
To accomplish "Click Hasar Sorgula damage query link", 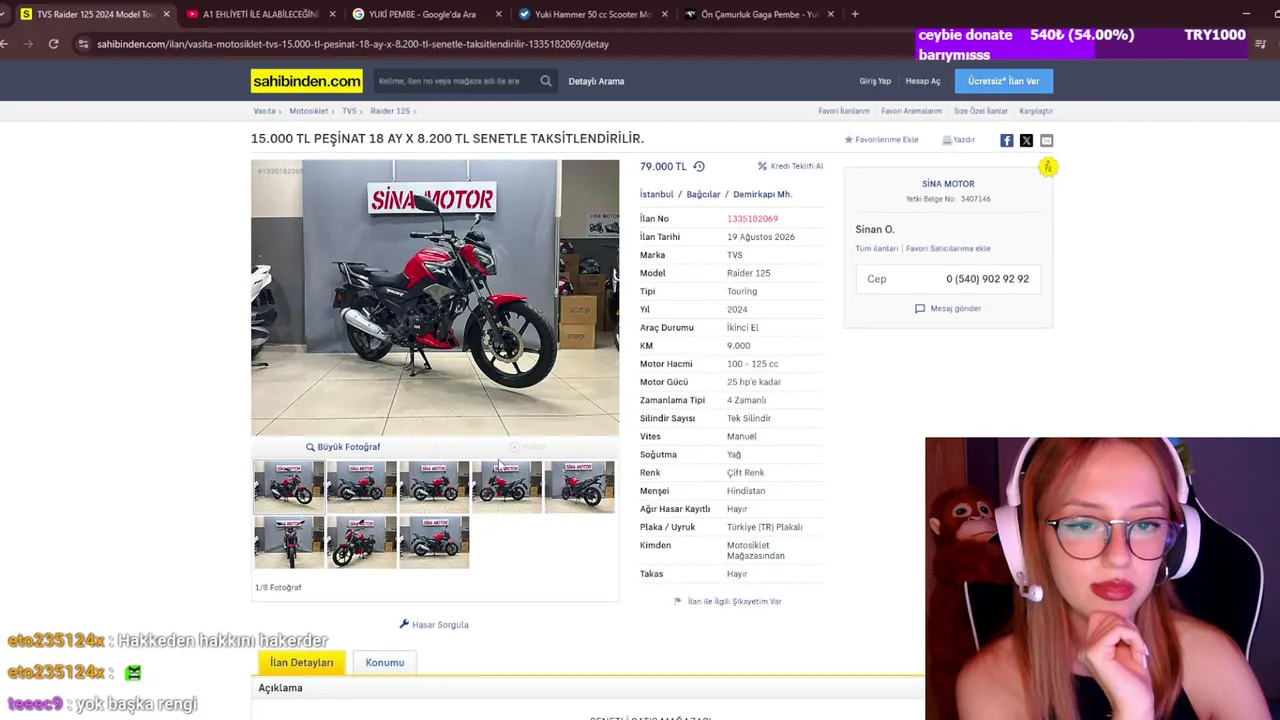I will [x=434, y=625].
